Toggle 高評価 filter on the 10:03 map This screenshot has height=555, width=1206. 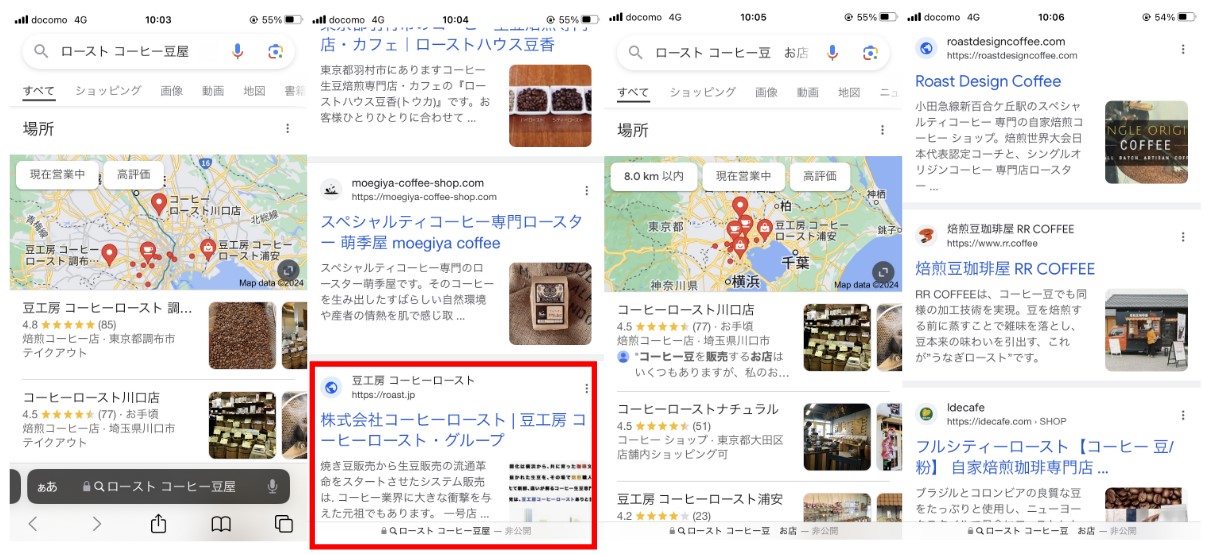pos(133,175)
